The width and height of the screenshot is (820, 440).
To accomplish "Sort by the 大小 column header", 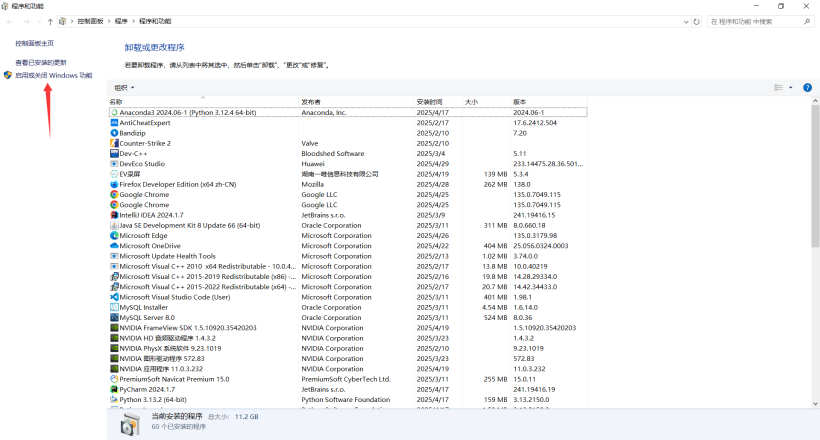I will [486, 101].
